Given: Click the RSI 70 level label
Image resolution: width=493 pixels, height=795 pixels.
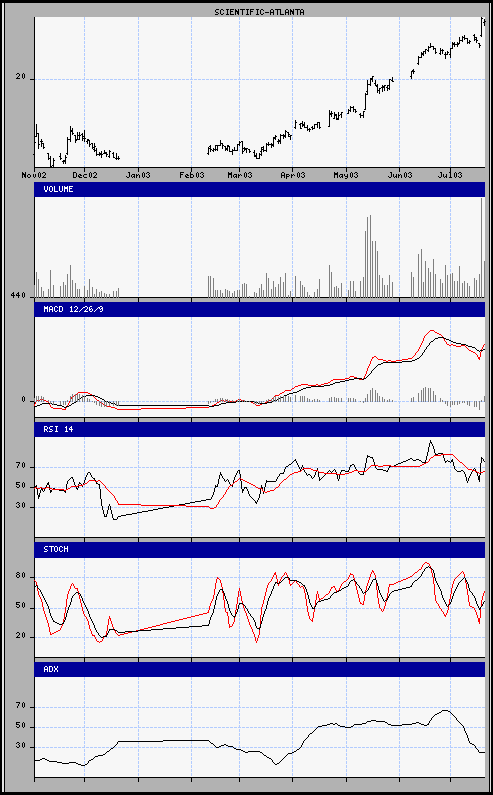Looking at the screenshot, I should 21,464.
